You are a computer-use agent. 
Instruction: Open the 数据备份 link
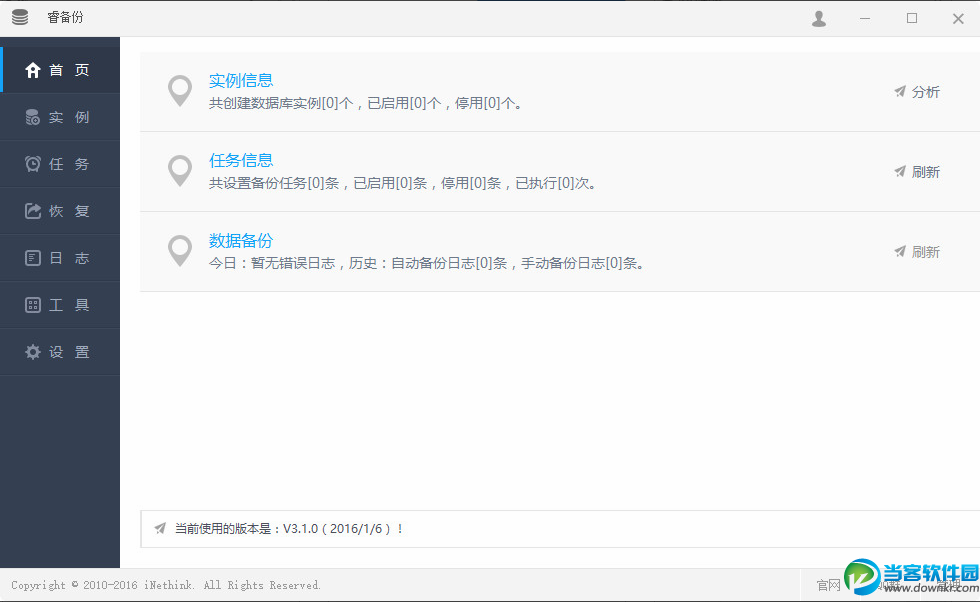(241, 240)
